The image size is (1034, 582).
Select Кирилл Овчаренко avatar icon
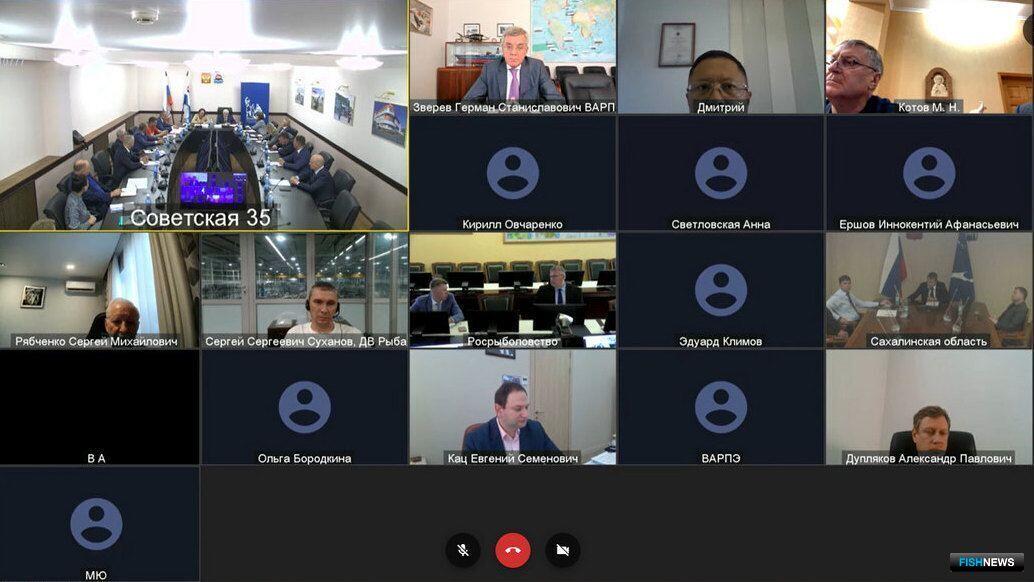click(512, 173)
